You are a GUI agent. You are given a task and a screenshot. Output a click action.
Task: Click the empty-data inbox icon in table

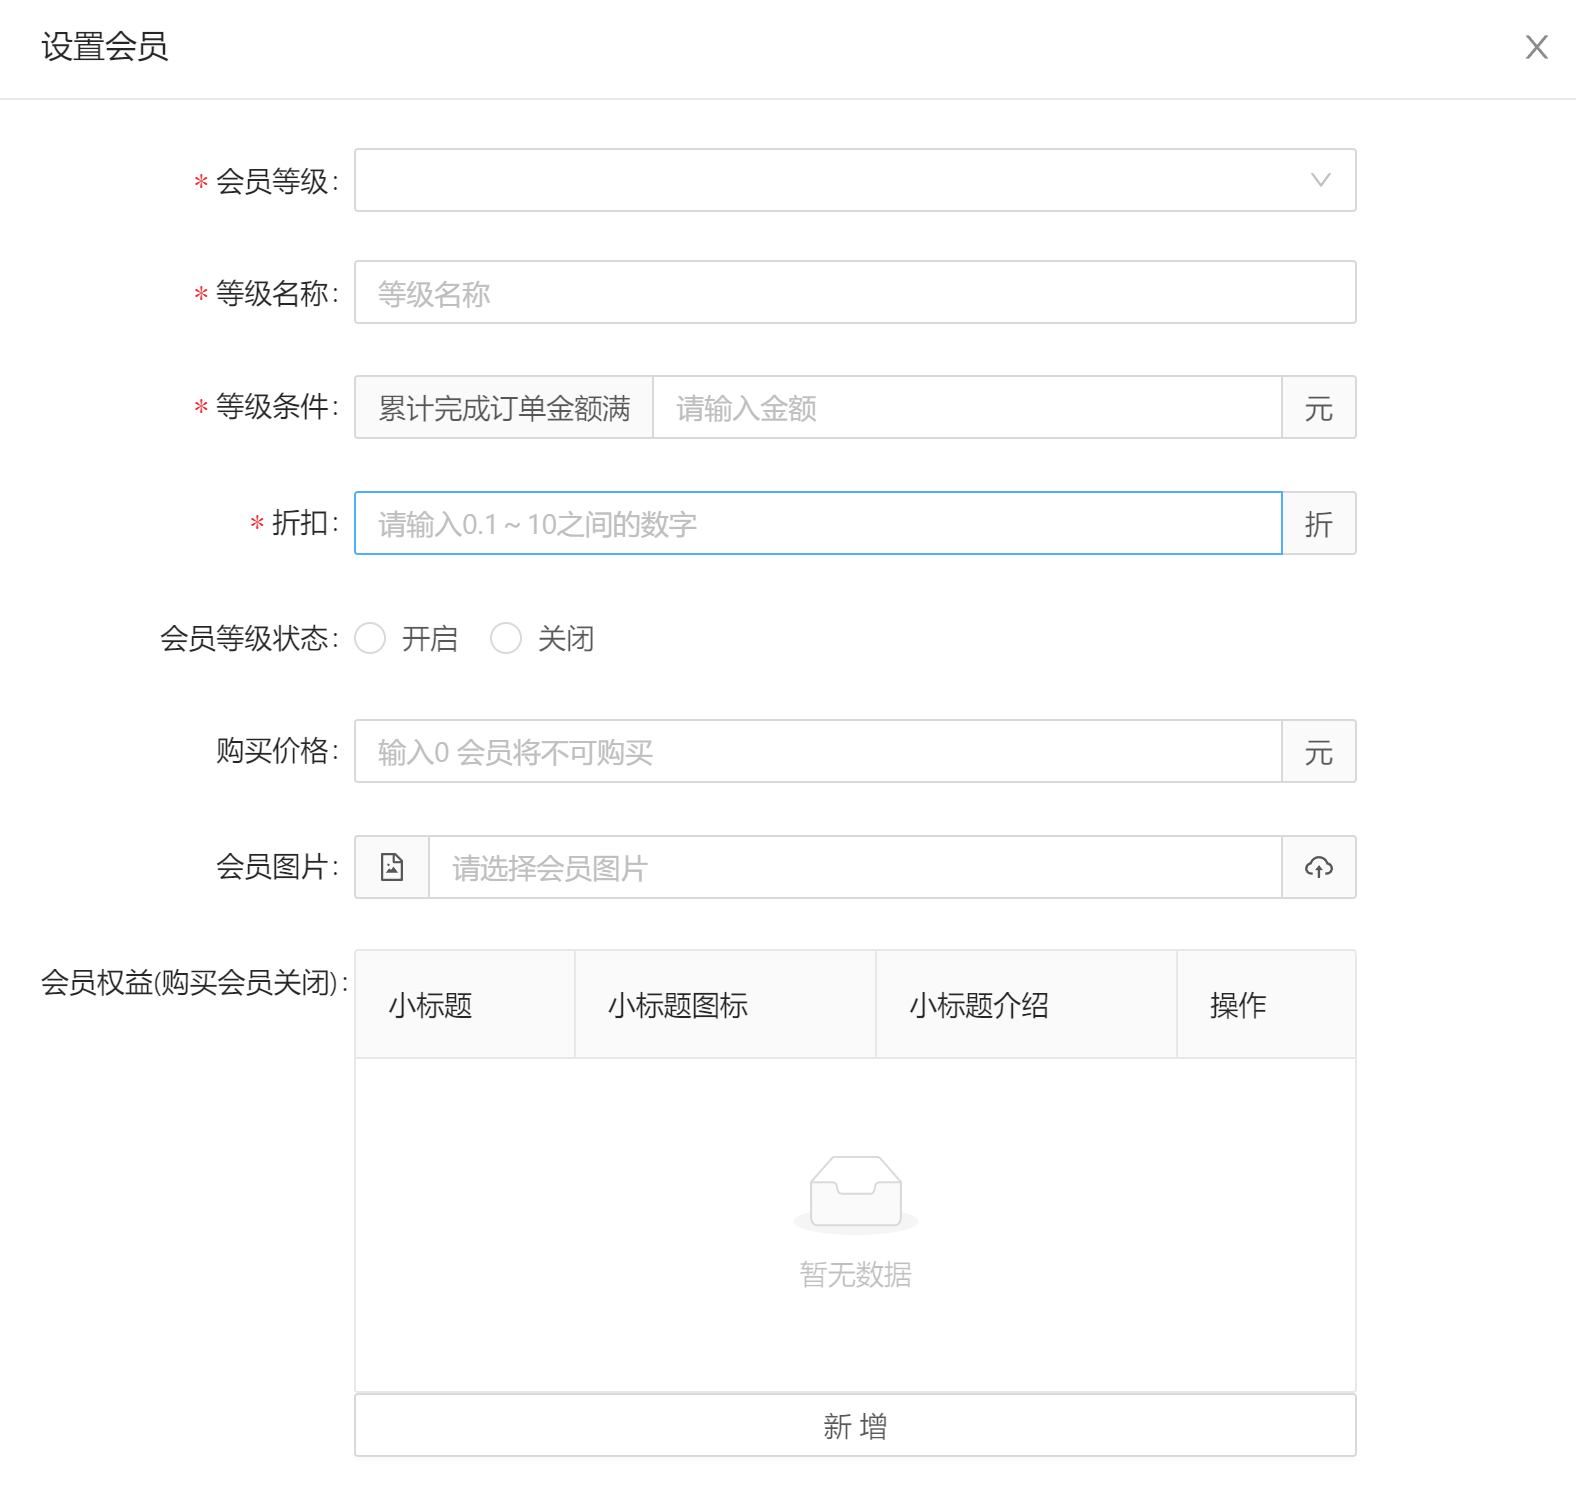coord(855,1192)
